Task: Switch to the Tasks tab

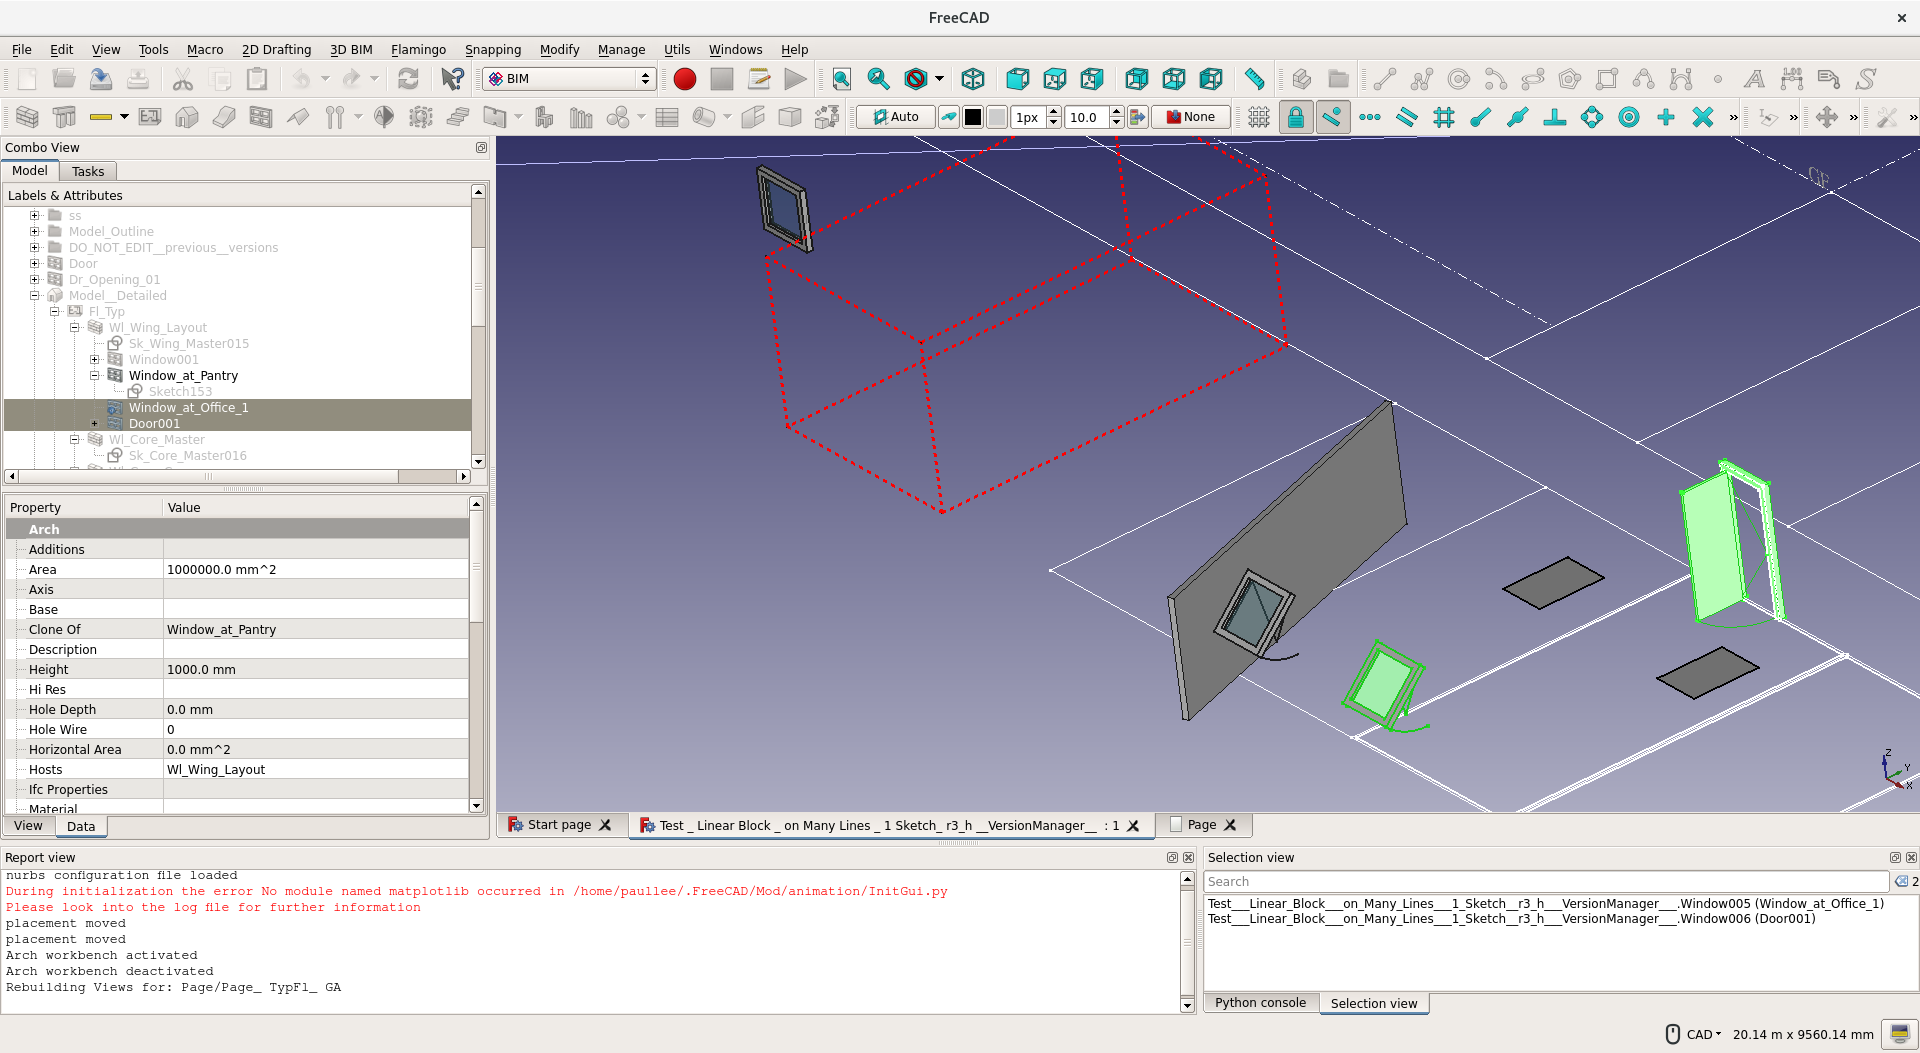Action: 88,171
